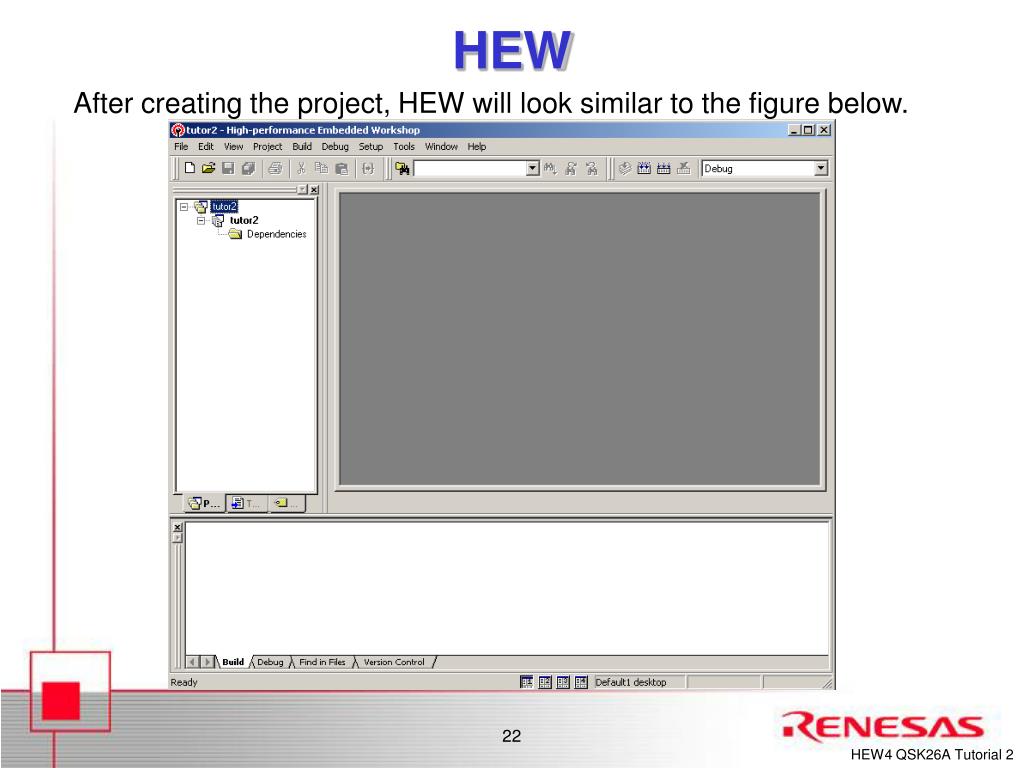Close the workspace panel
Image resolution: width=1024 pixels, height=768 pixels.
click(314, 189)
